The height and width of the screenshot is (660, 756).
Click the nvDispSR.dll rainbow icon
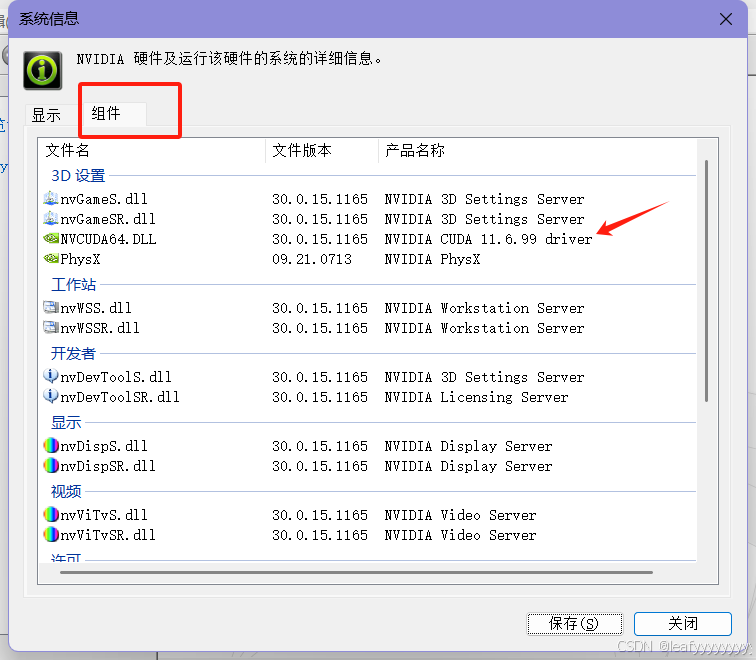51,466
